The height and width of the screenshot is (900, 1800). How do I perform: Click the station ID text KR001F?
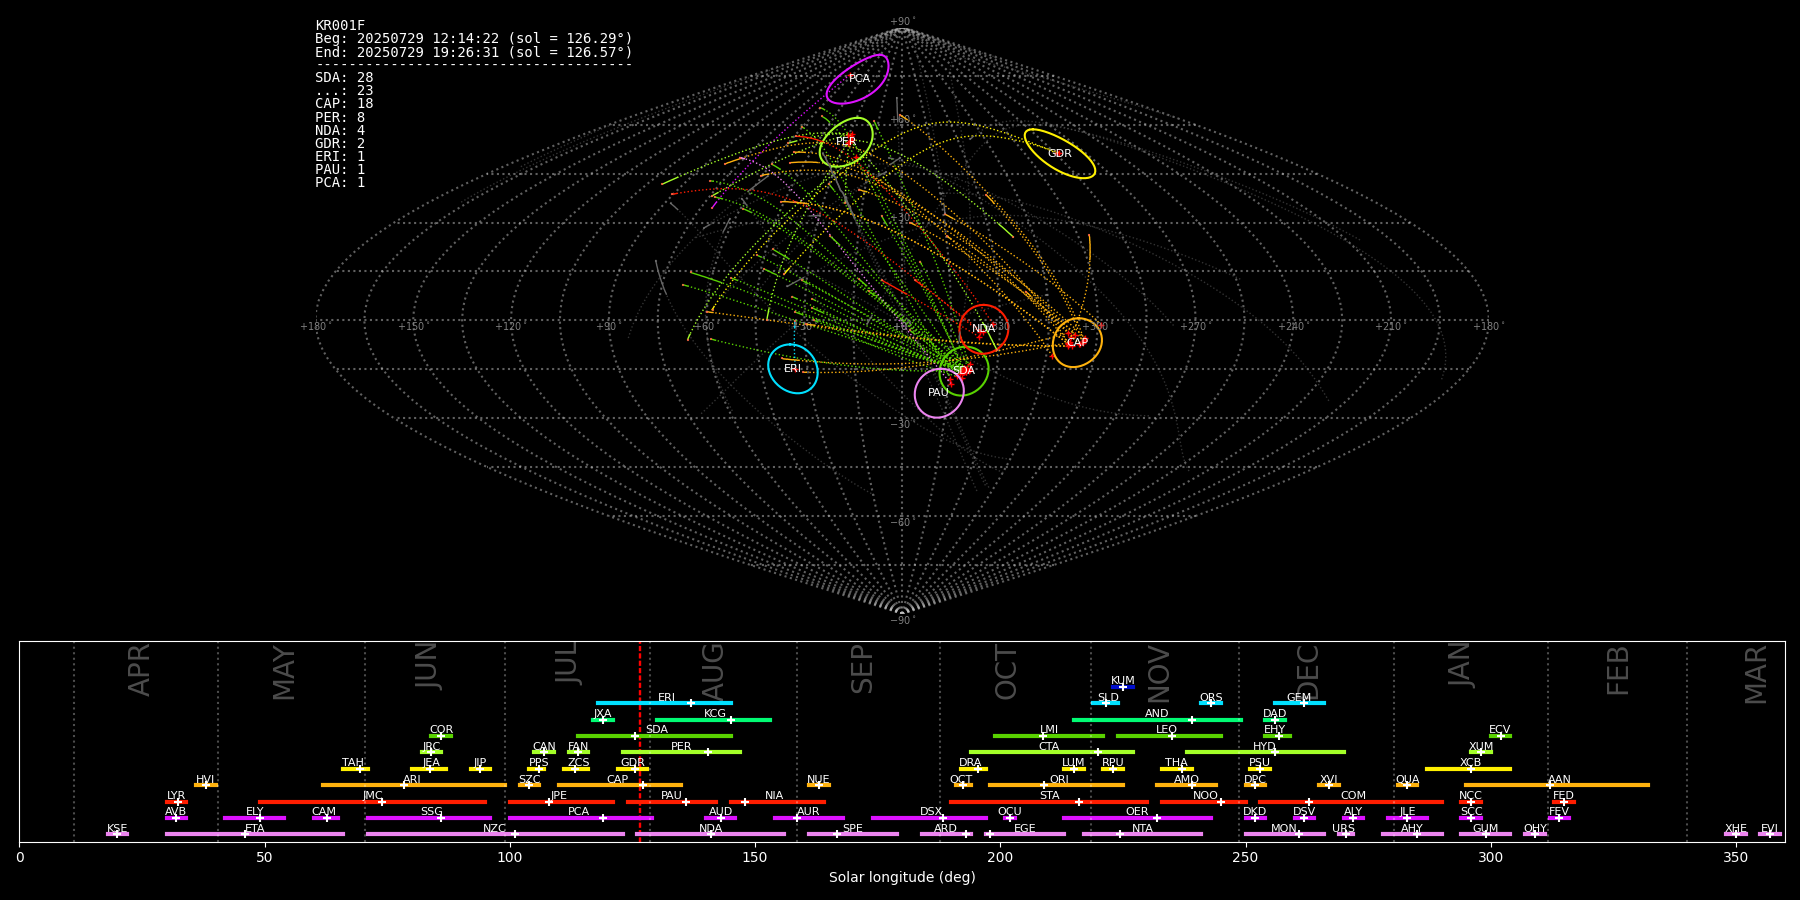[x=340, y=26]
